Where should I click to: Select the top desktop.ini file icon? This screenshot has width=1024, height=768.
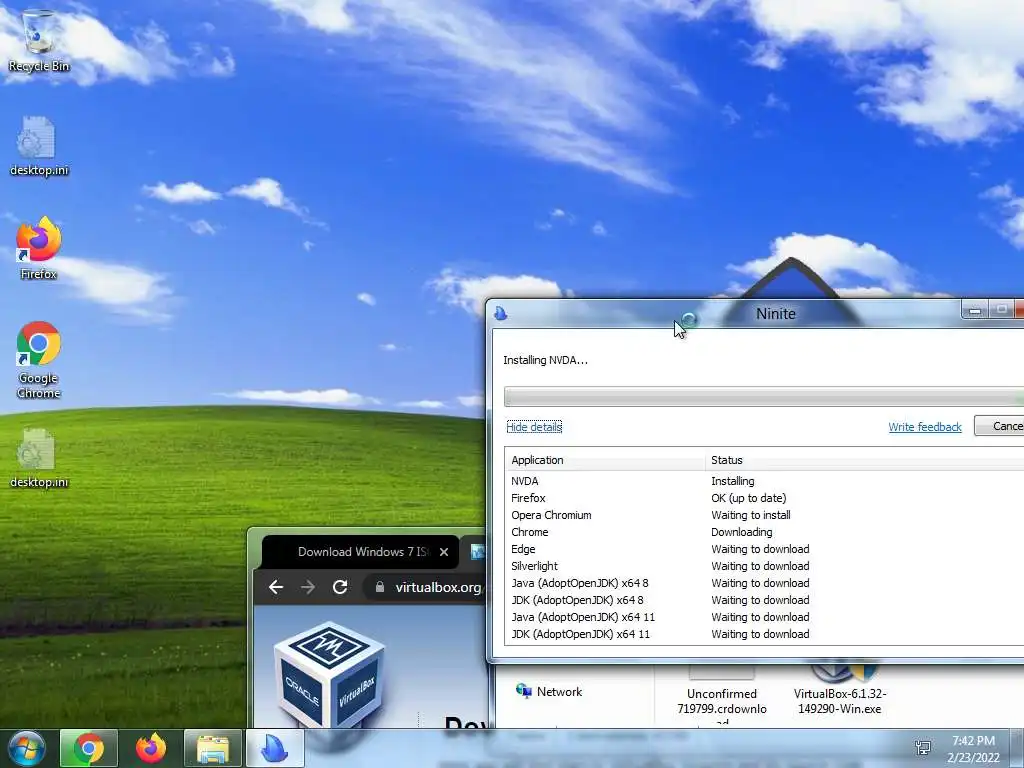click(38, 146)
